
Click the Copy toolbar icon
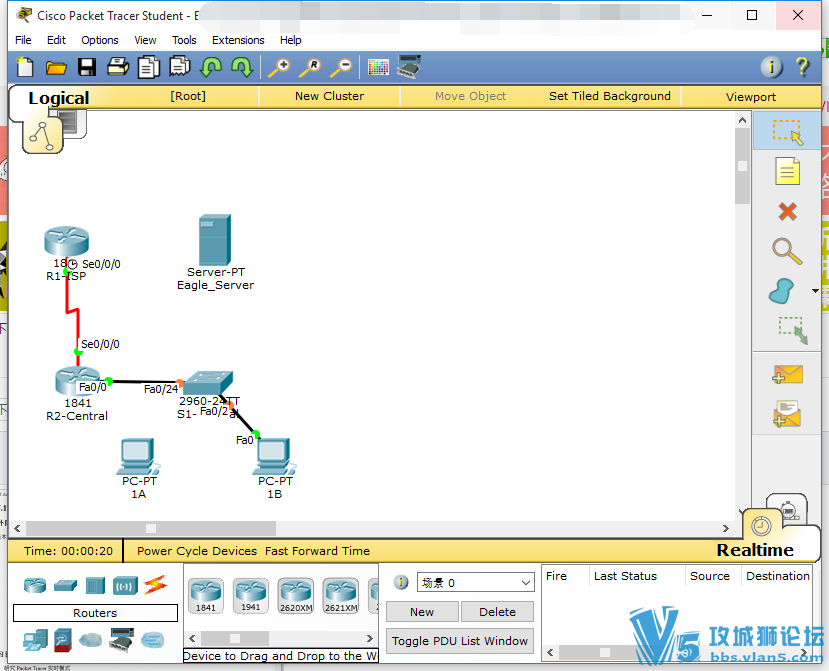149,68
